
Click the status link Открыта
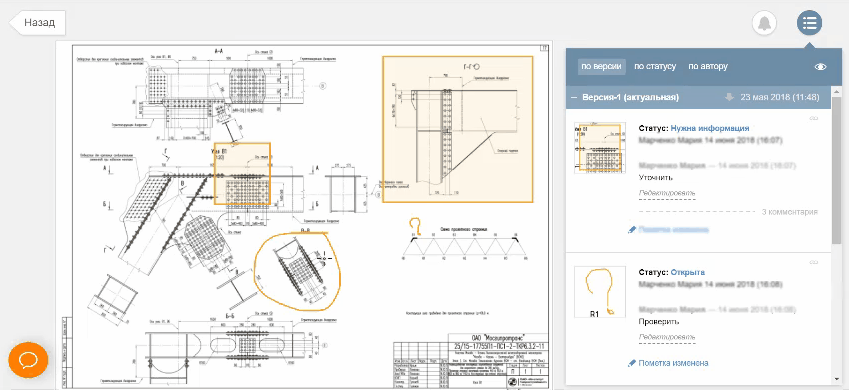tap(688, 272)
